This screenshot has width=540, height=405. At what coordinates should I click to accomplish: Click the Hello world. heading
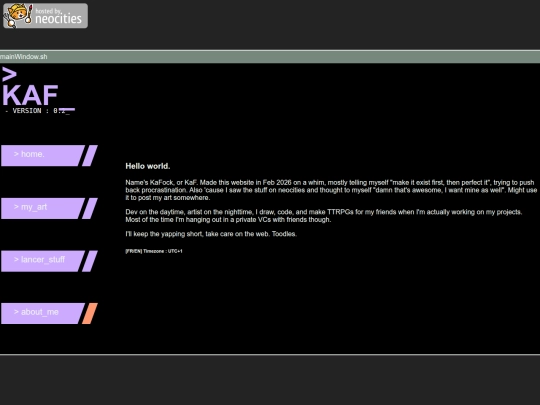pyautogui.click(x=148, y=166)
